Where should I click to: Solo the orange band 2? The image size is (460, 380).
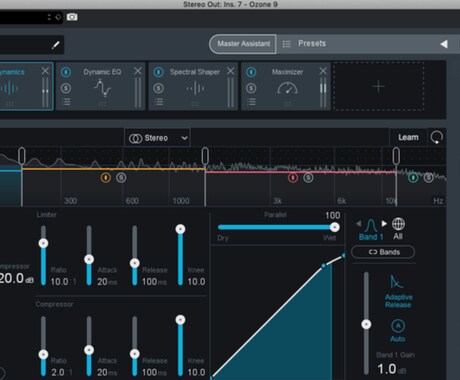[121, 178]
